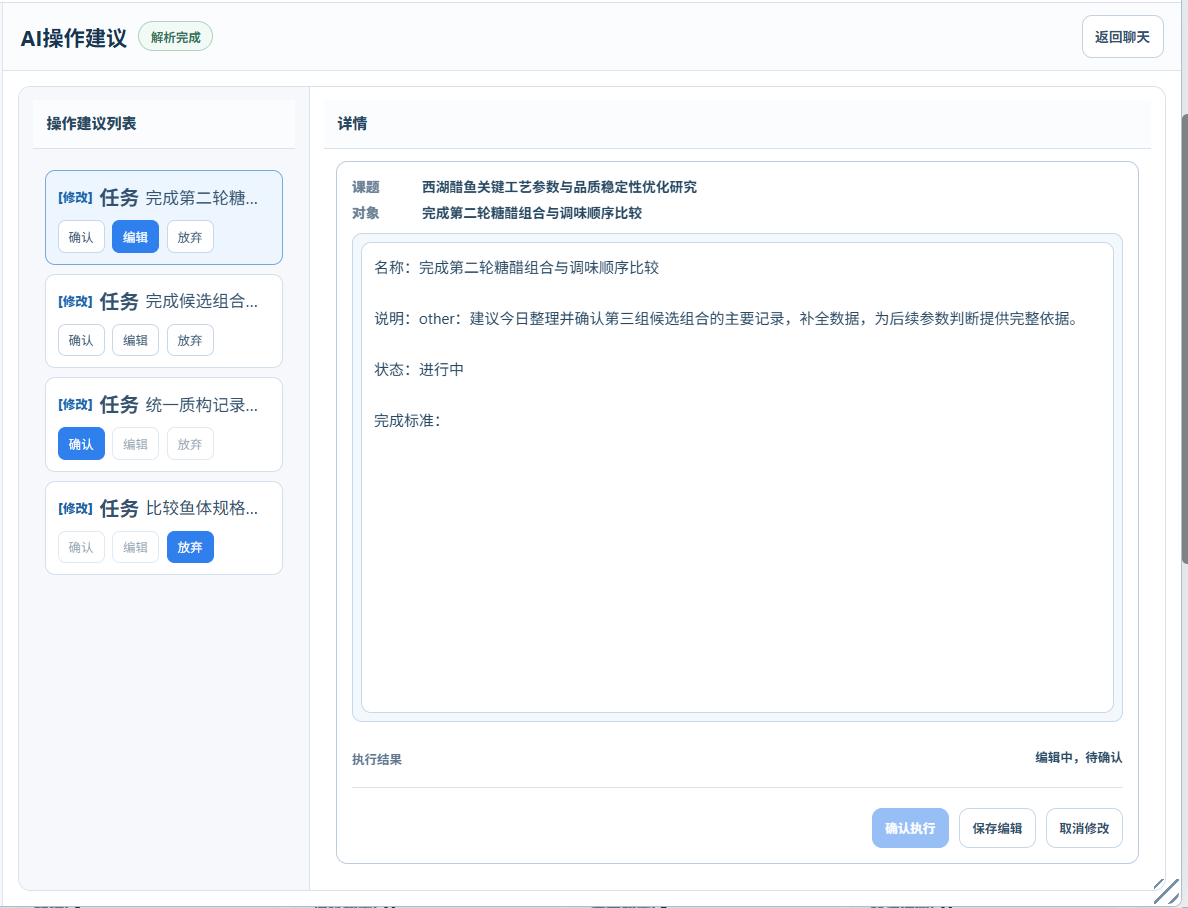Discard the 统一质构记录 task suggestion
The height and width of the screenshot is (908, 1188).
coord(190,444)
